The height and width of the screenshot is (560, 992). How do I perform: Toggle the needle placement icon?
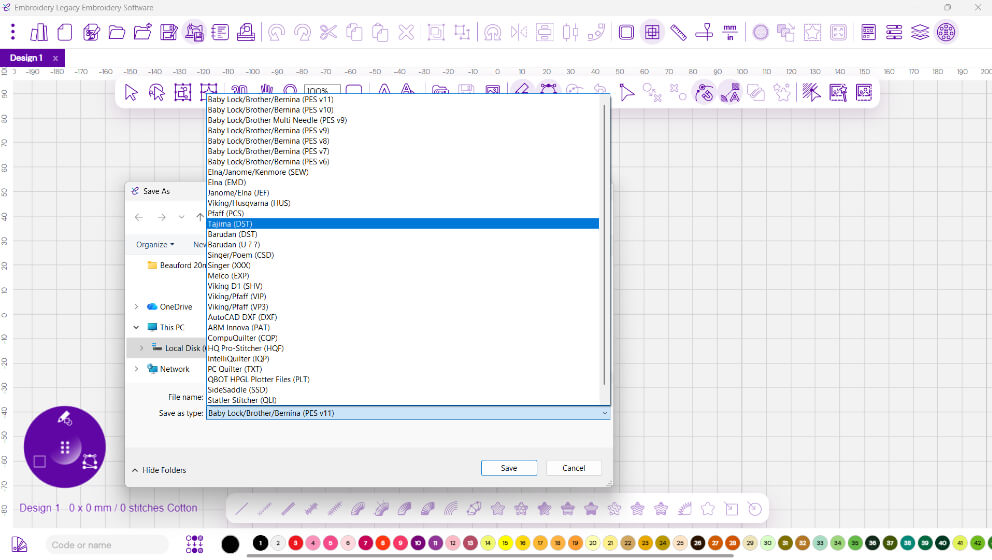tap(704, 32)
